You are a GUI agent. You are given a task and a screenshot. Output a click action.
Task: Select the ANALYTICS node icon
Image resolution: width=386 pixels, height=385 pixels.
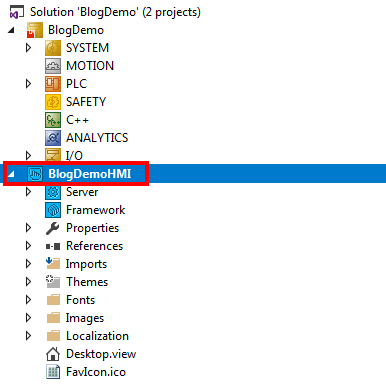tap(53, 138)
